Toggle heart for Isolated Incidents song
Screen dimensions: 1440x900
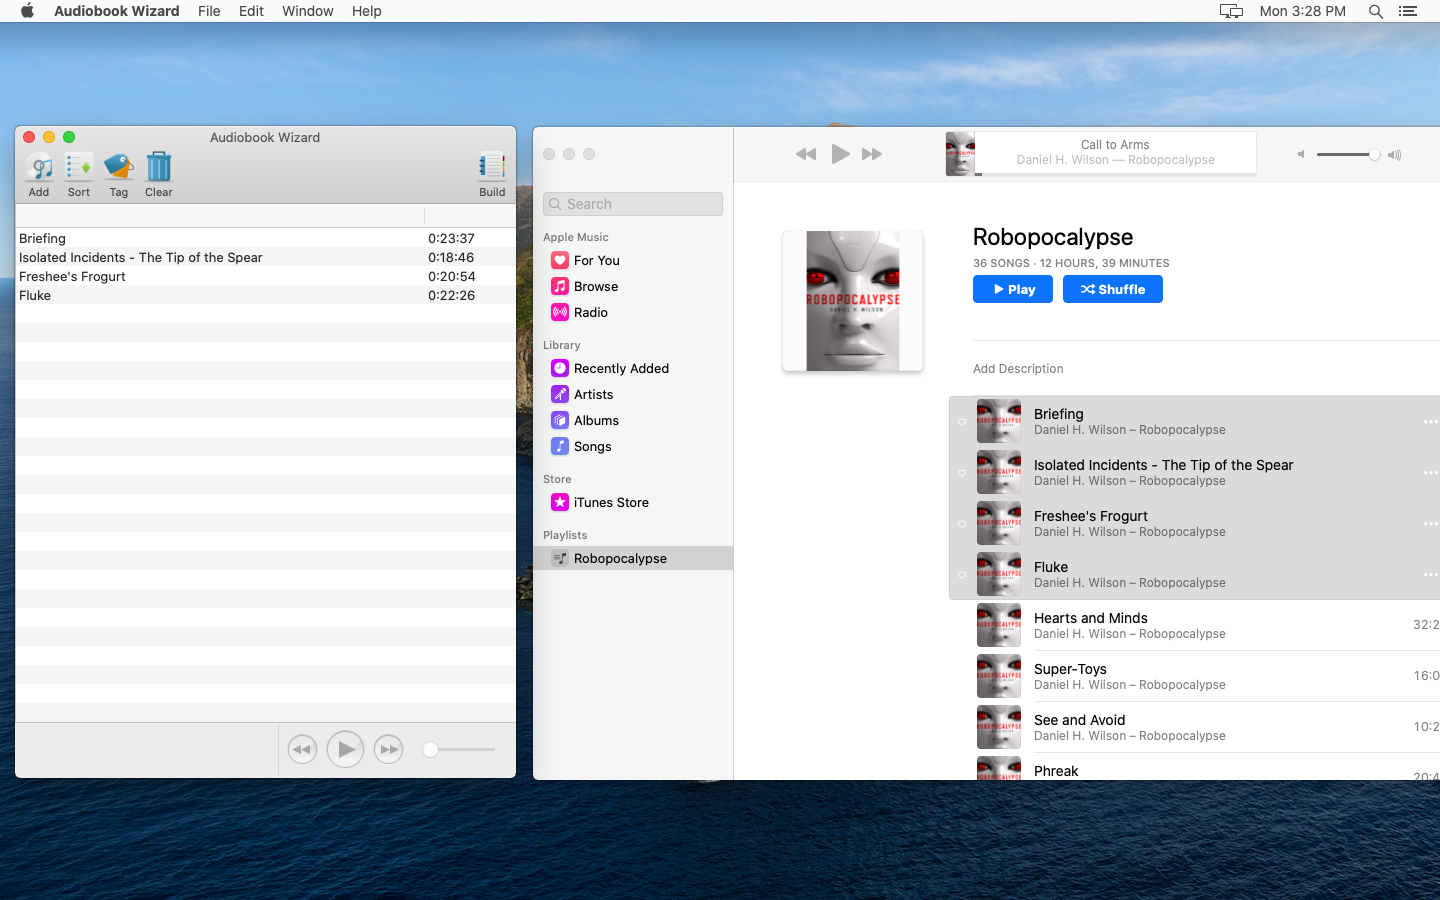962,473
